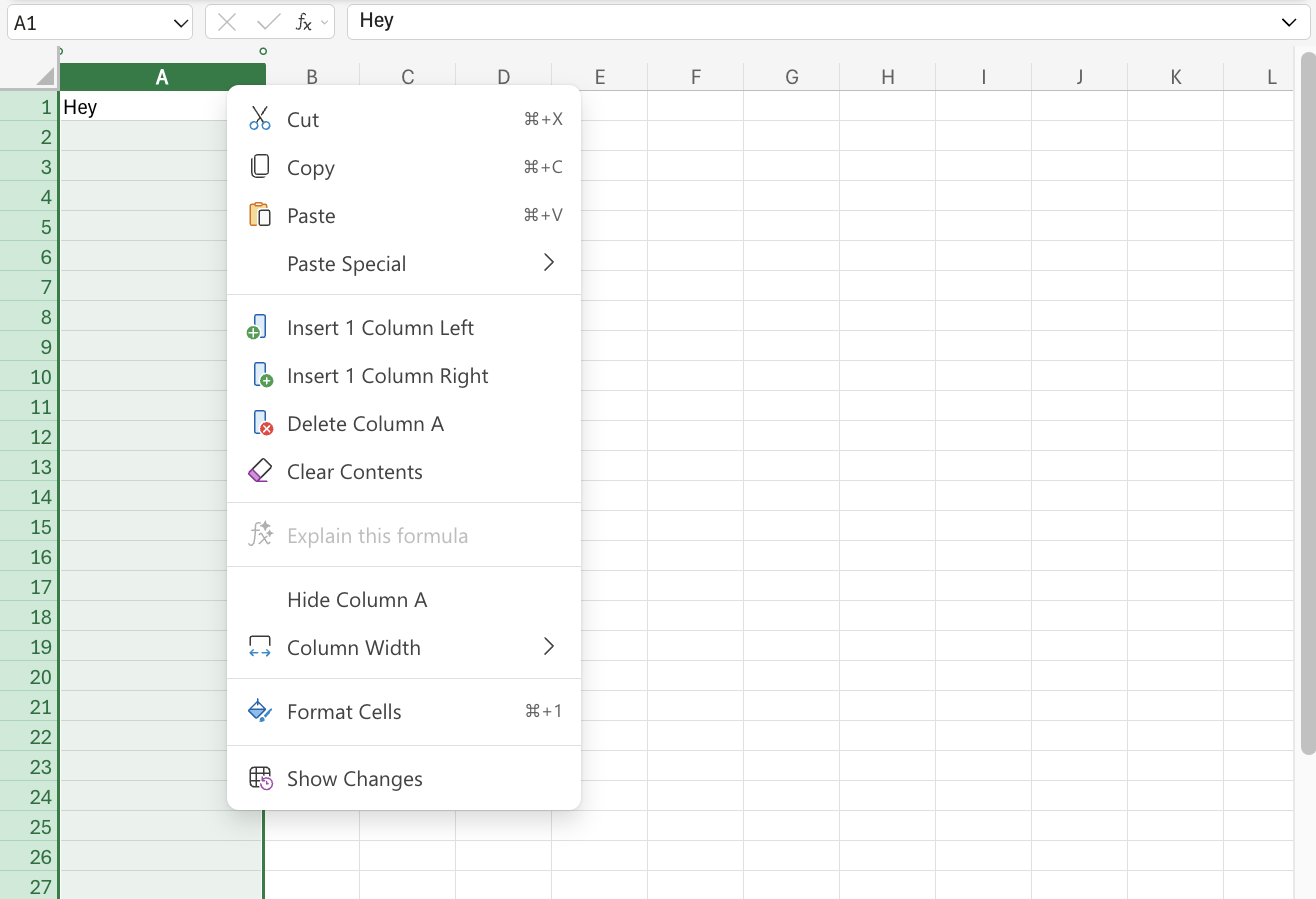Viewport: 1316px width, 899px height.
Task: Cancel entry with the formula bar X button
Action: [228, 22]
